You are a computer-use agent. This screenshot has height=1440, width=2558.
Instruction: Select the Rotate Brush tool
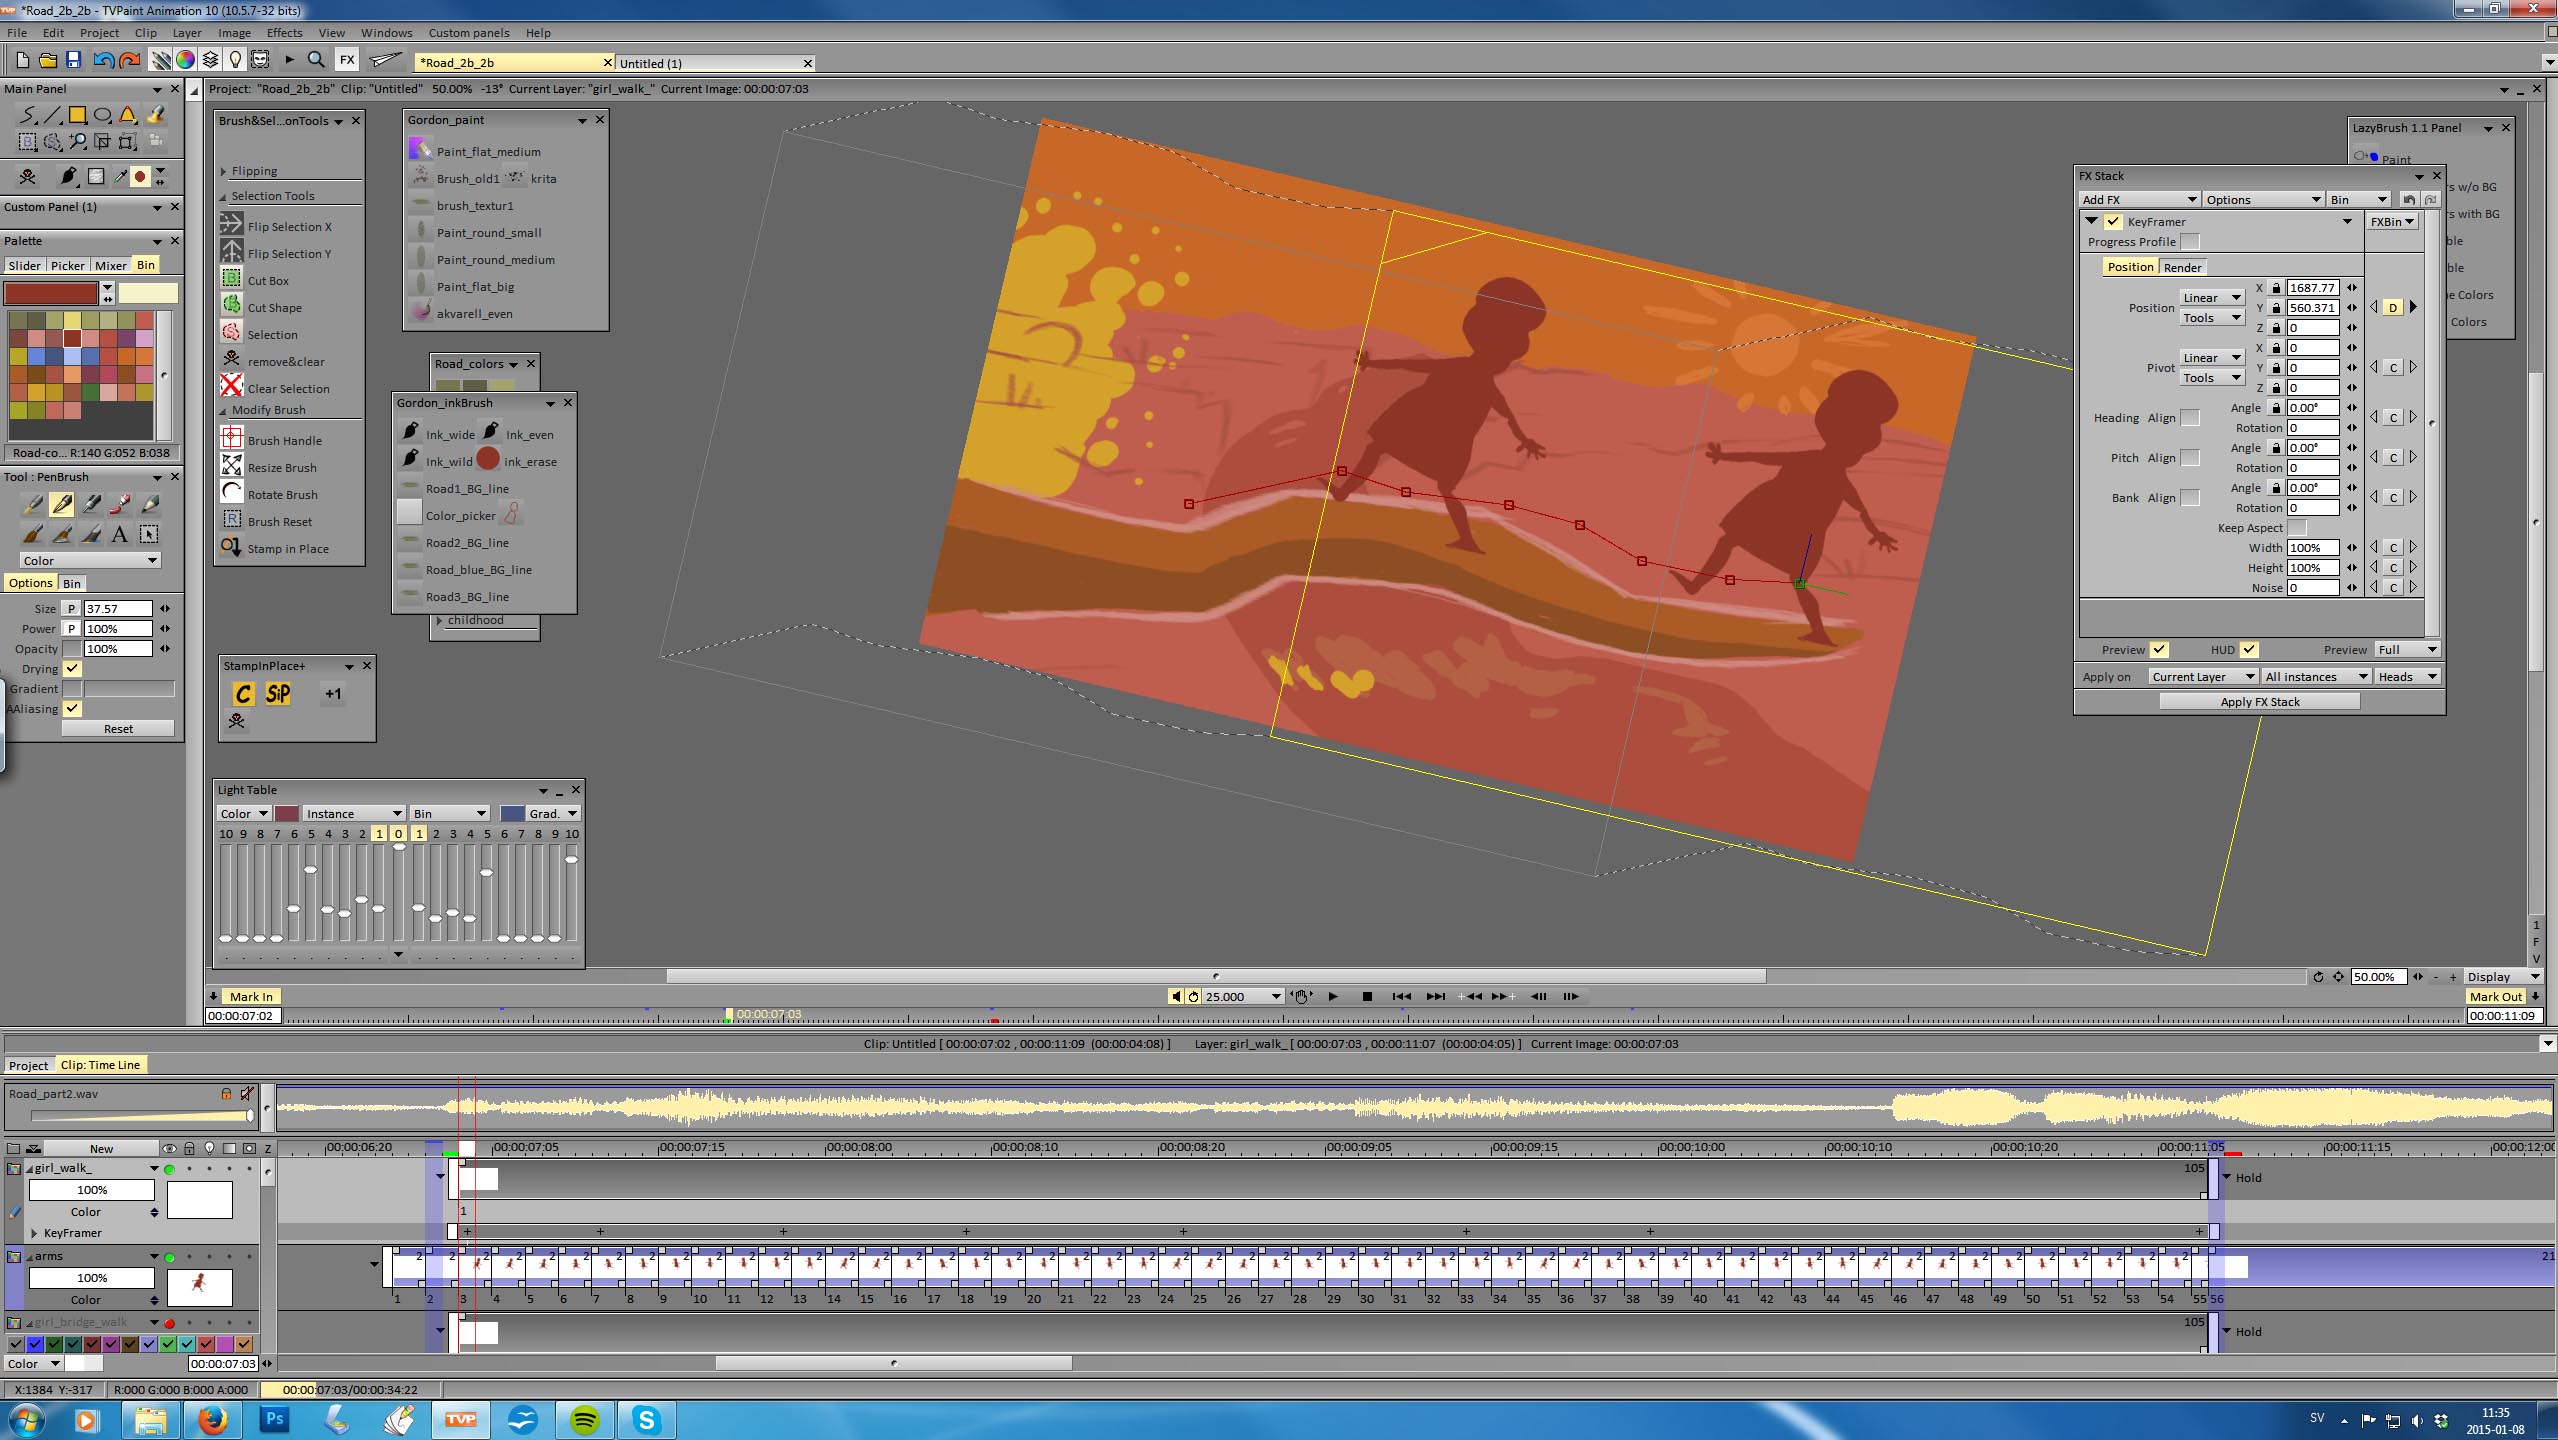tap(282, 495)
